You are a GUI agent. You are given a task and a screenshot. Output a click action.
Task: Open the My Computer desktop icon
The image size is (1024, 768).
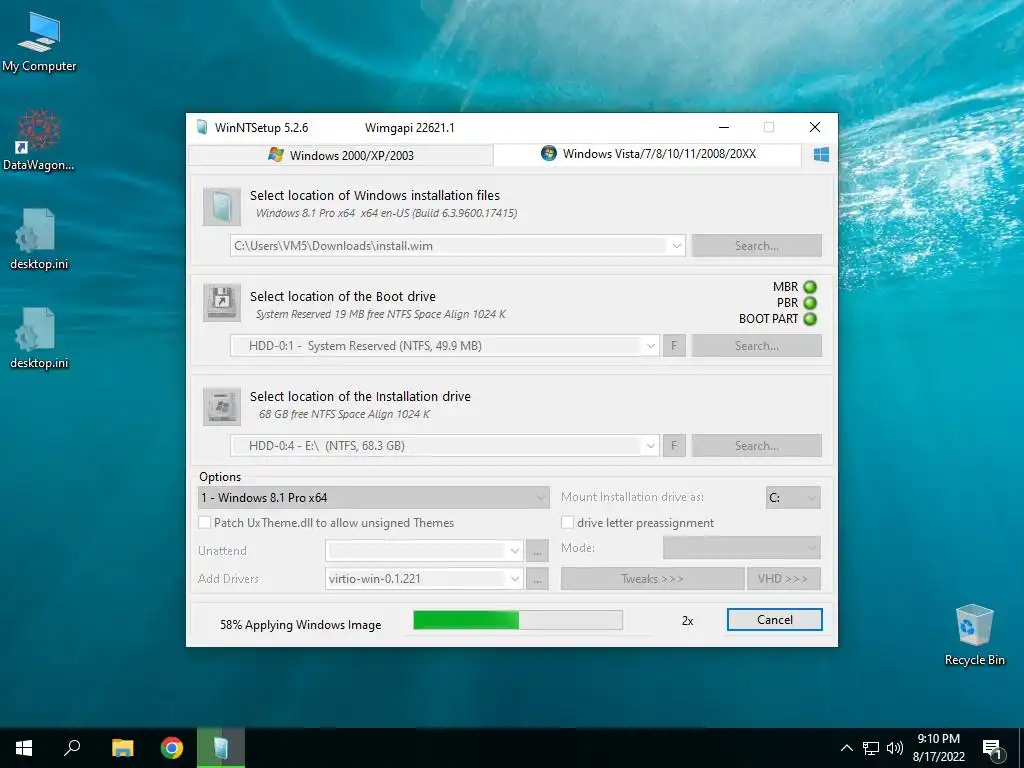click(39, 42)
